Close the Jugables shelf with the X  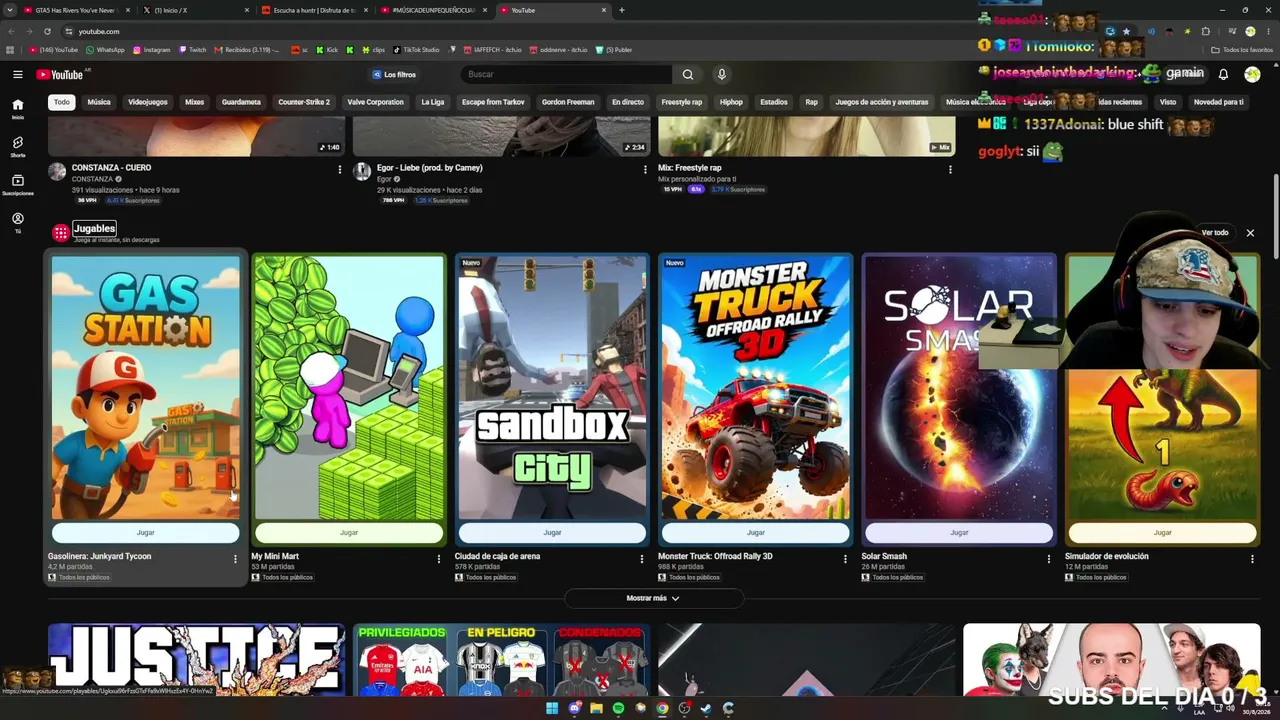coord(1250,233)
